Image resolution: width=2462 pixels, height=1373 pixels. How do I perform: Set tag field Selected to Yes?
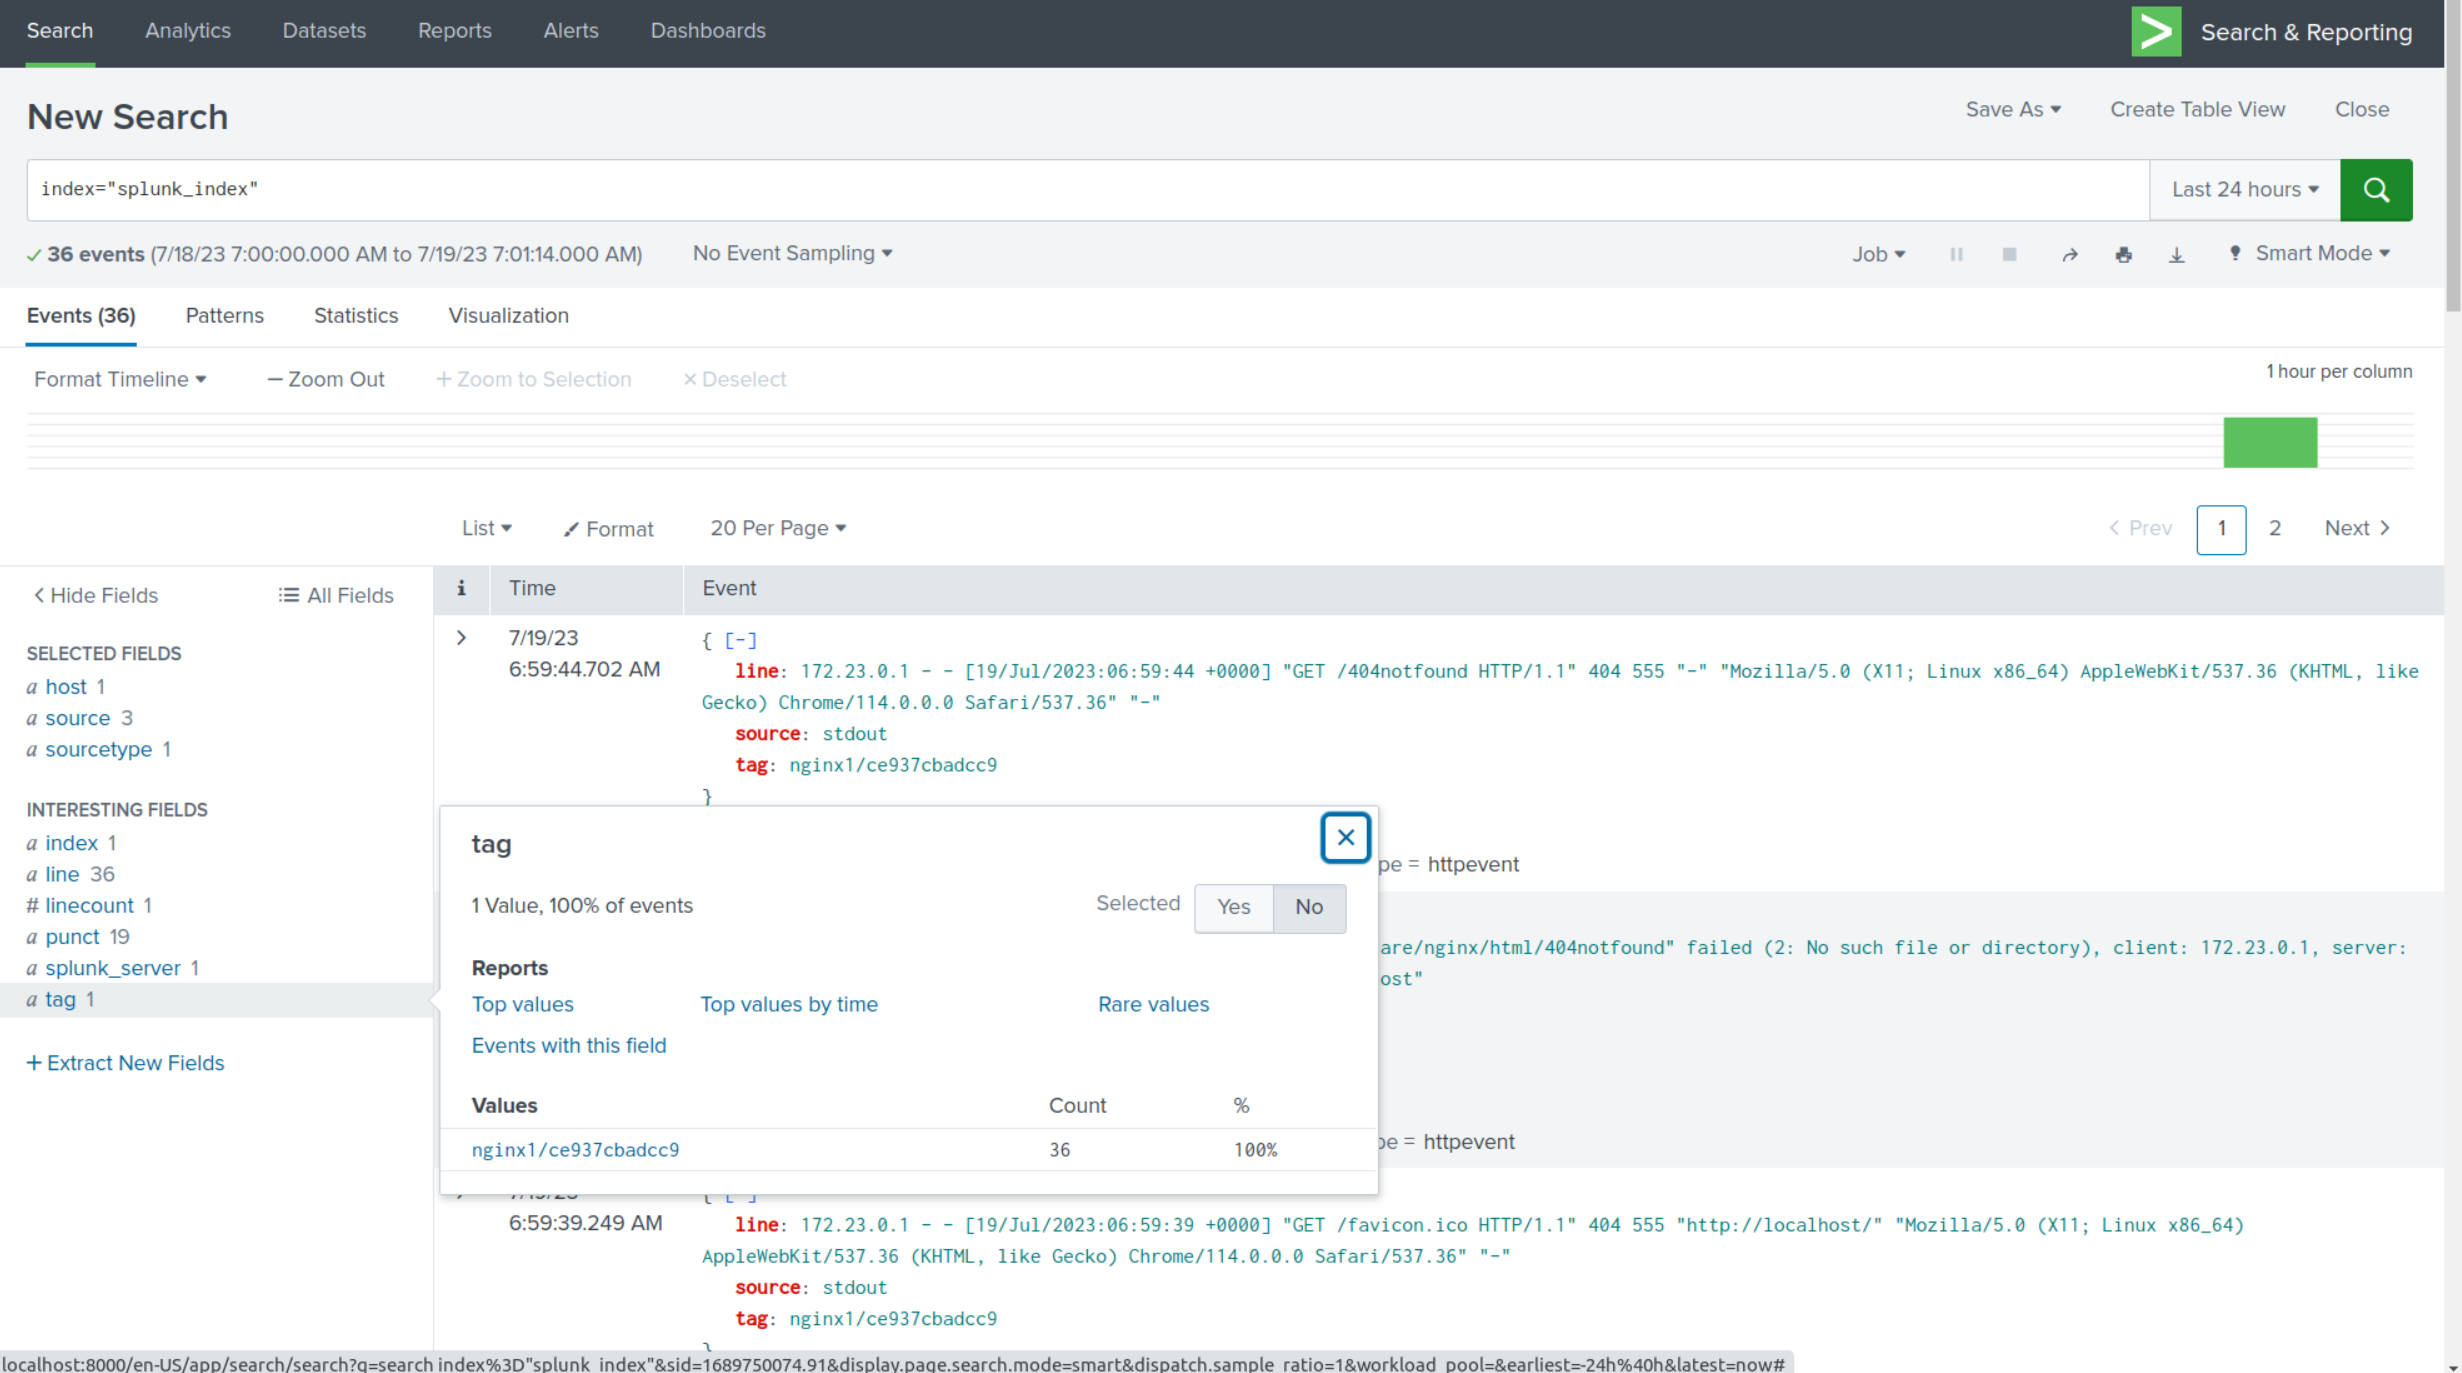[x=1233, y=907]
